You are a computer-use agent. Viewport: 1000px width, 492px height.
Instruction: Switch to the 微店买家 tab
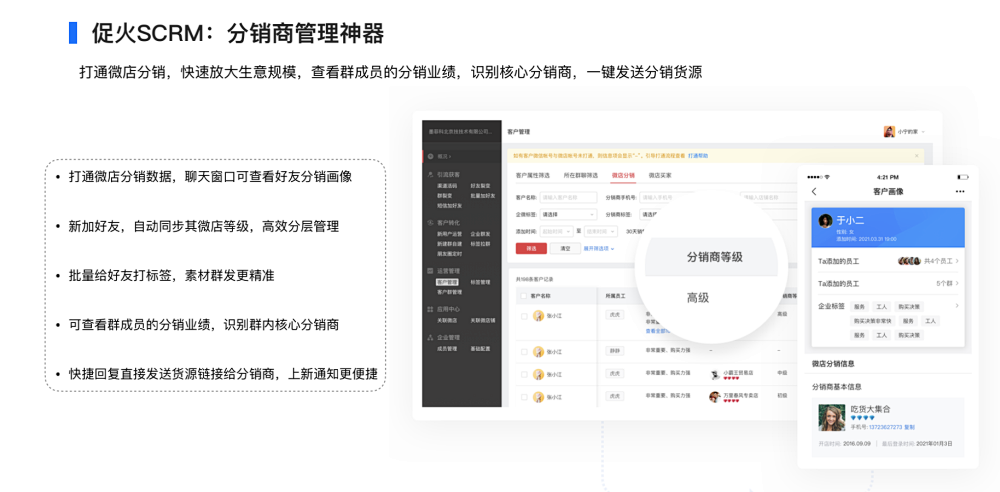click(660, 175)
